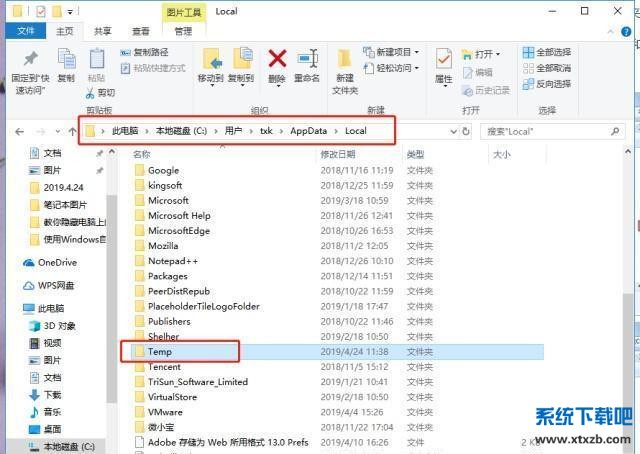Select the Temp folder in file list
This screenshot has width=640, height=454.
(x=160, y=352)
